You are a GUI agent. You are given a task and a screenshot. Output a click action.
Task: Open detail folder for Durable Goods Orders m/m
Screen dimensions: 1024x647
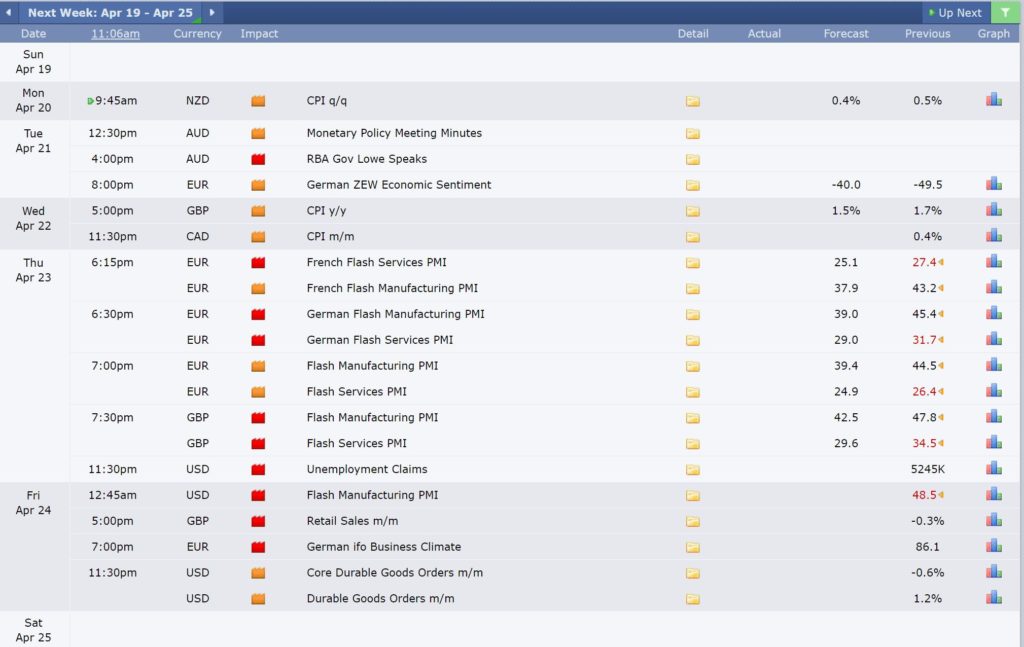pos(693,599)
